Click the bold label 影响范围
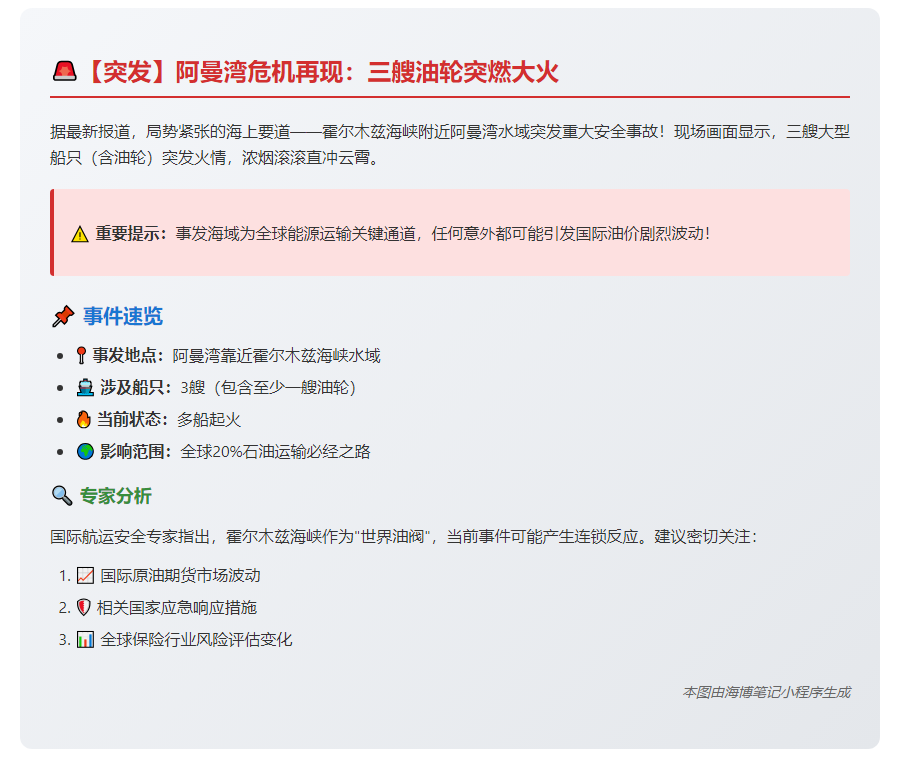This screenshot has width=900, height=780. 136,452
